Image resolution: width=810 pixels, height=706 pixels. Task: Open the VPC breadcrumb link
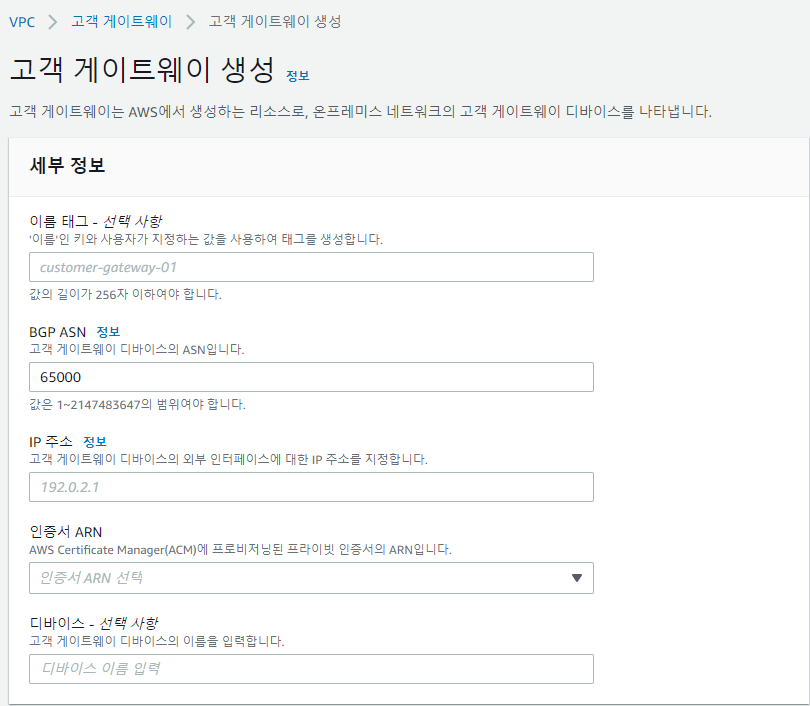click(22, 22)
